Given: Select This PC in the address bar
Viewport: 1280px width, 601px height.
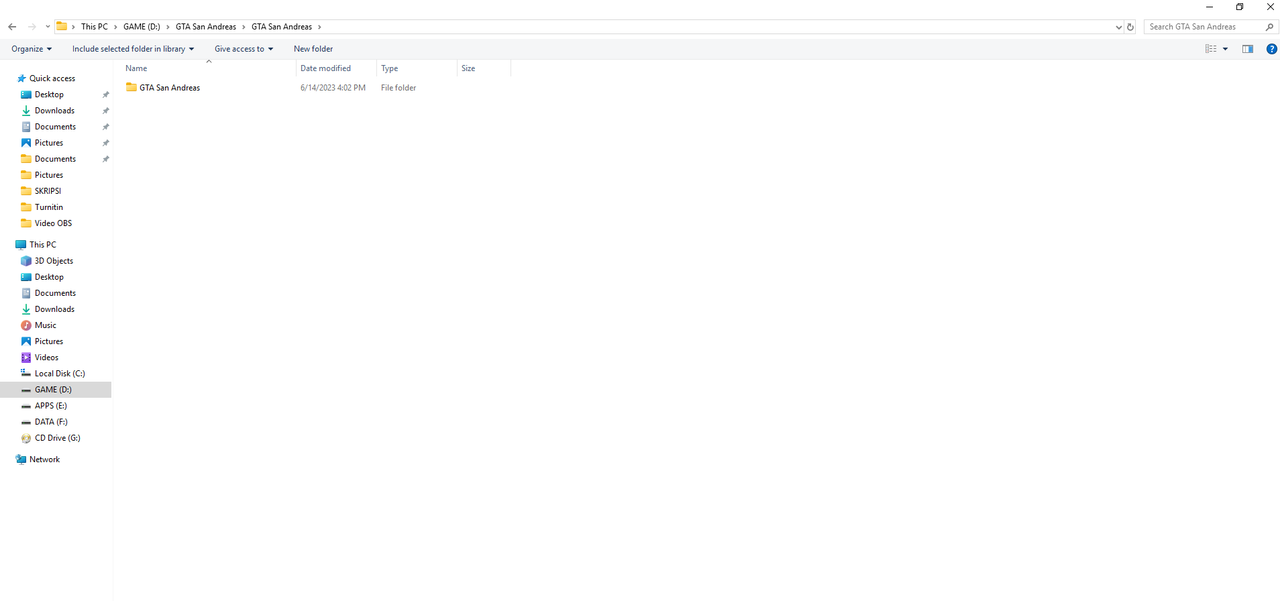Looking at the screenshot, I should coord(94,27).
